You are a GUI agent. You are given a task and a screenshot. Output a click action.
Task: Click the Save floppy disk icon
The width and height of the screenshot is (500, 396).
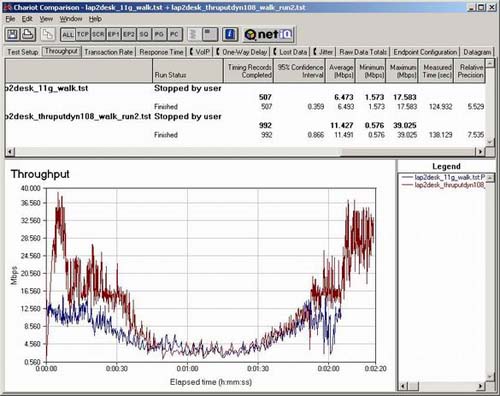tap(13, 34)
